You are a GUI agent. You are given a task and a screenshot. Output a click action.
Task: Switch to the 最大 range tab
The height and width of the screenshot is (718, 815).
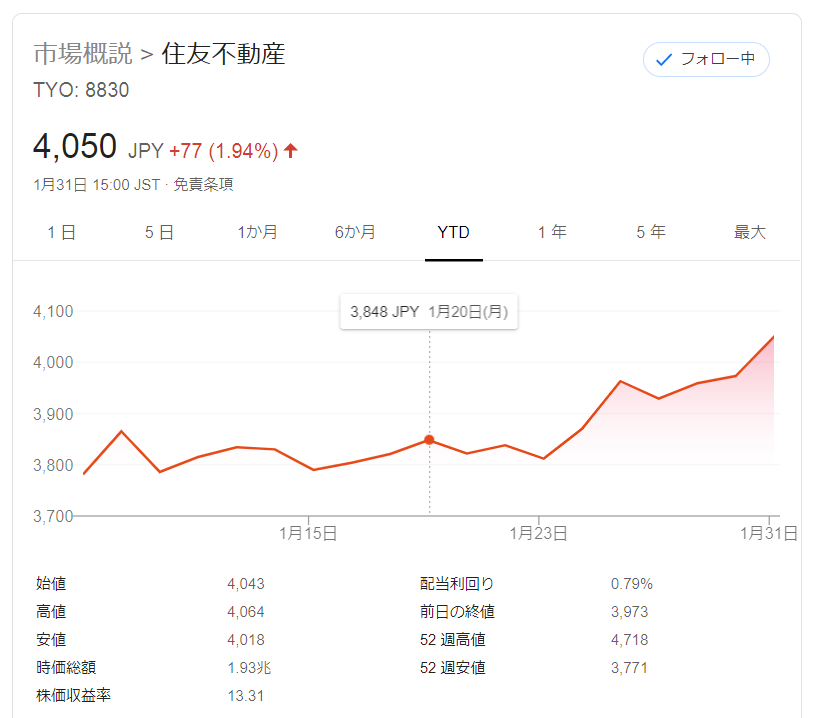(750, 232)
